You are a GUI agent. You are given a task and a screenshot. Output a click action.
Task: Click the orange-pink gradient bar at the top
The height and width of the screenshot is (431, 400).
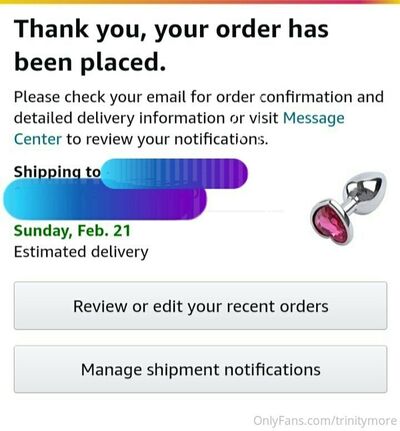[200, 2]
